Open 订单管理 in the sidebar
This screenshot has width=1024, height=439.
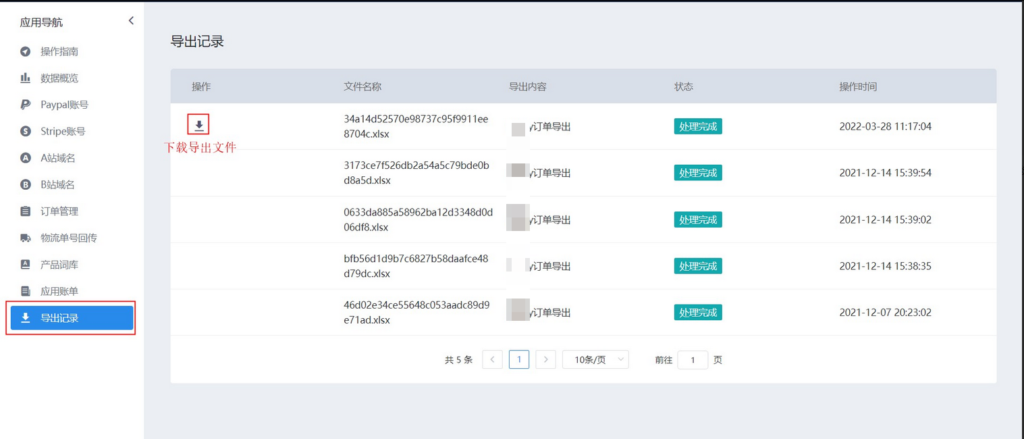coord(58,211)
